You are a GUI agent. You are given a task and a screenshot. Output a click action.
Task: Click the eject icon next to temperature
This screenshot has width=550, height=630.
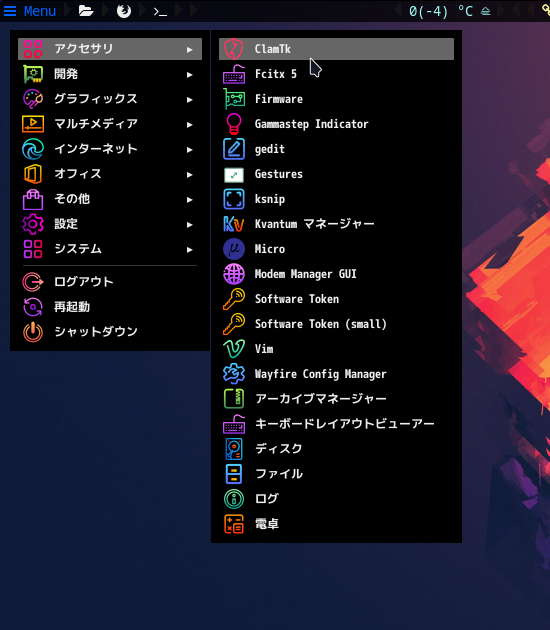click(486, 11)
